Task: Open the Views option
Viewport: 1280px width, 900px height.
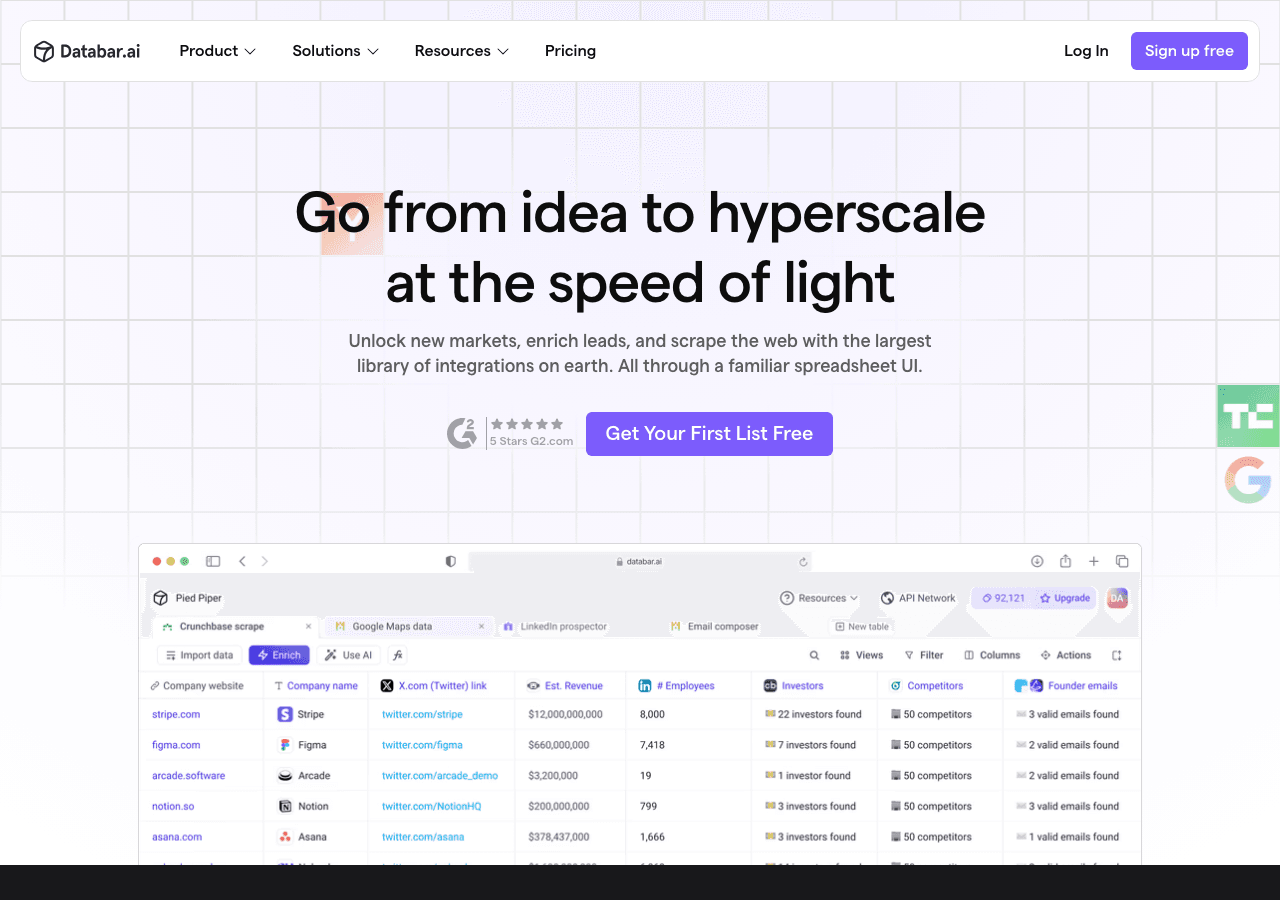Action: coord(861,656)
